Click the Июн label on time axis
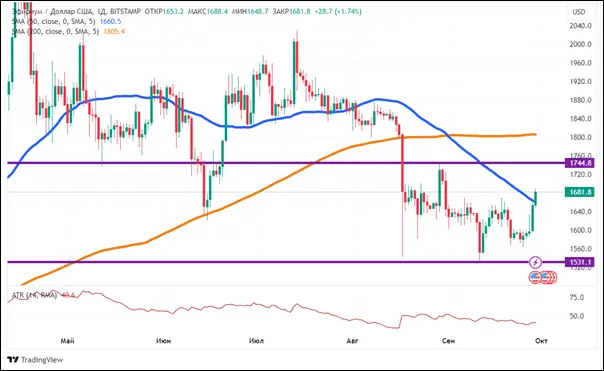The width and height of the screenshot is (604, 371). pos(164,341)
